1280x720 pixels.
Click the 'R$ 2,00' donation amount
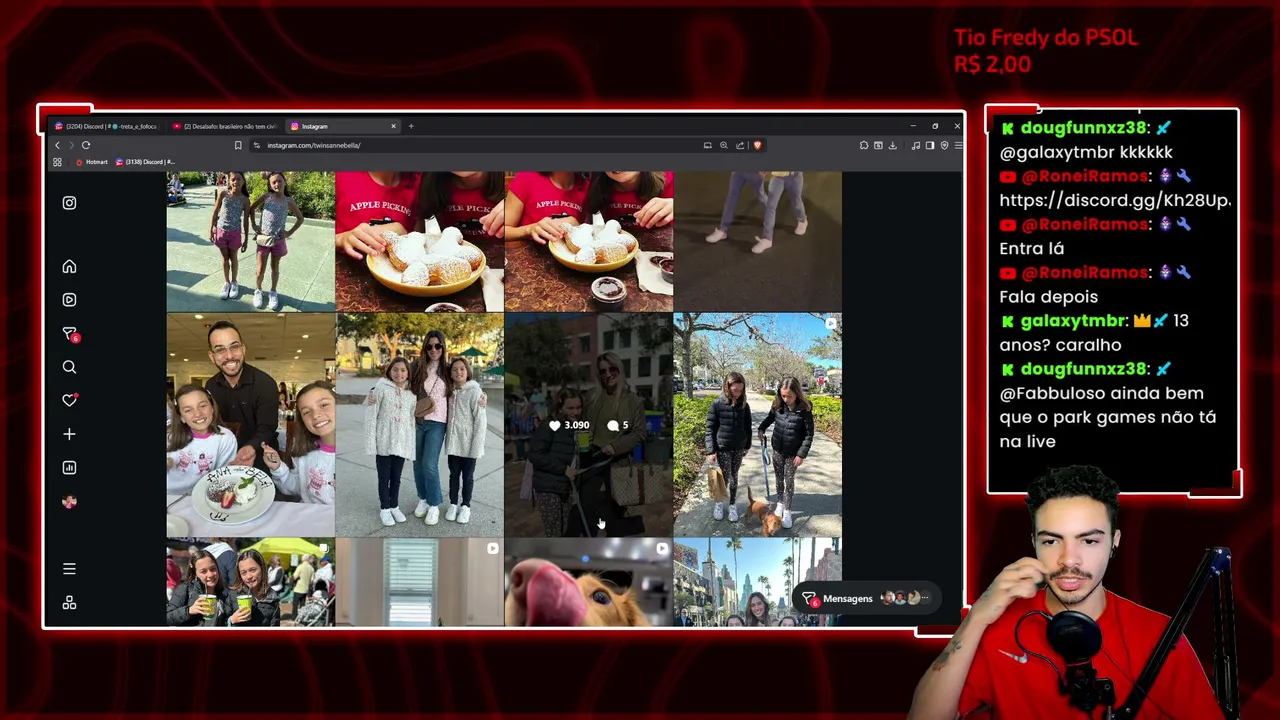(x=992, y=64)
